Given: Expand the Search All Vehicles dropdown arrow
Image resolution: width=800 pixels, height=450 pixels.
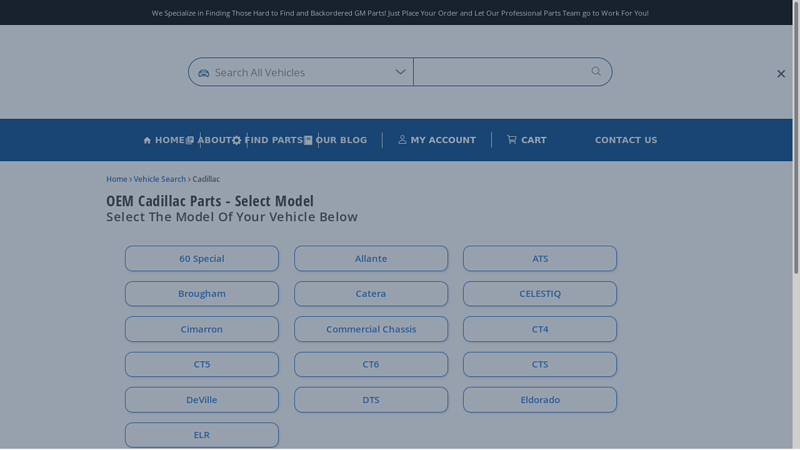Looking at the screenshot, I should click(x=400, y=72).
